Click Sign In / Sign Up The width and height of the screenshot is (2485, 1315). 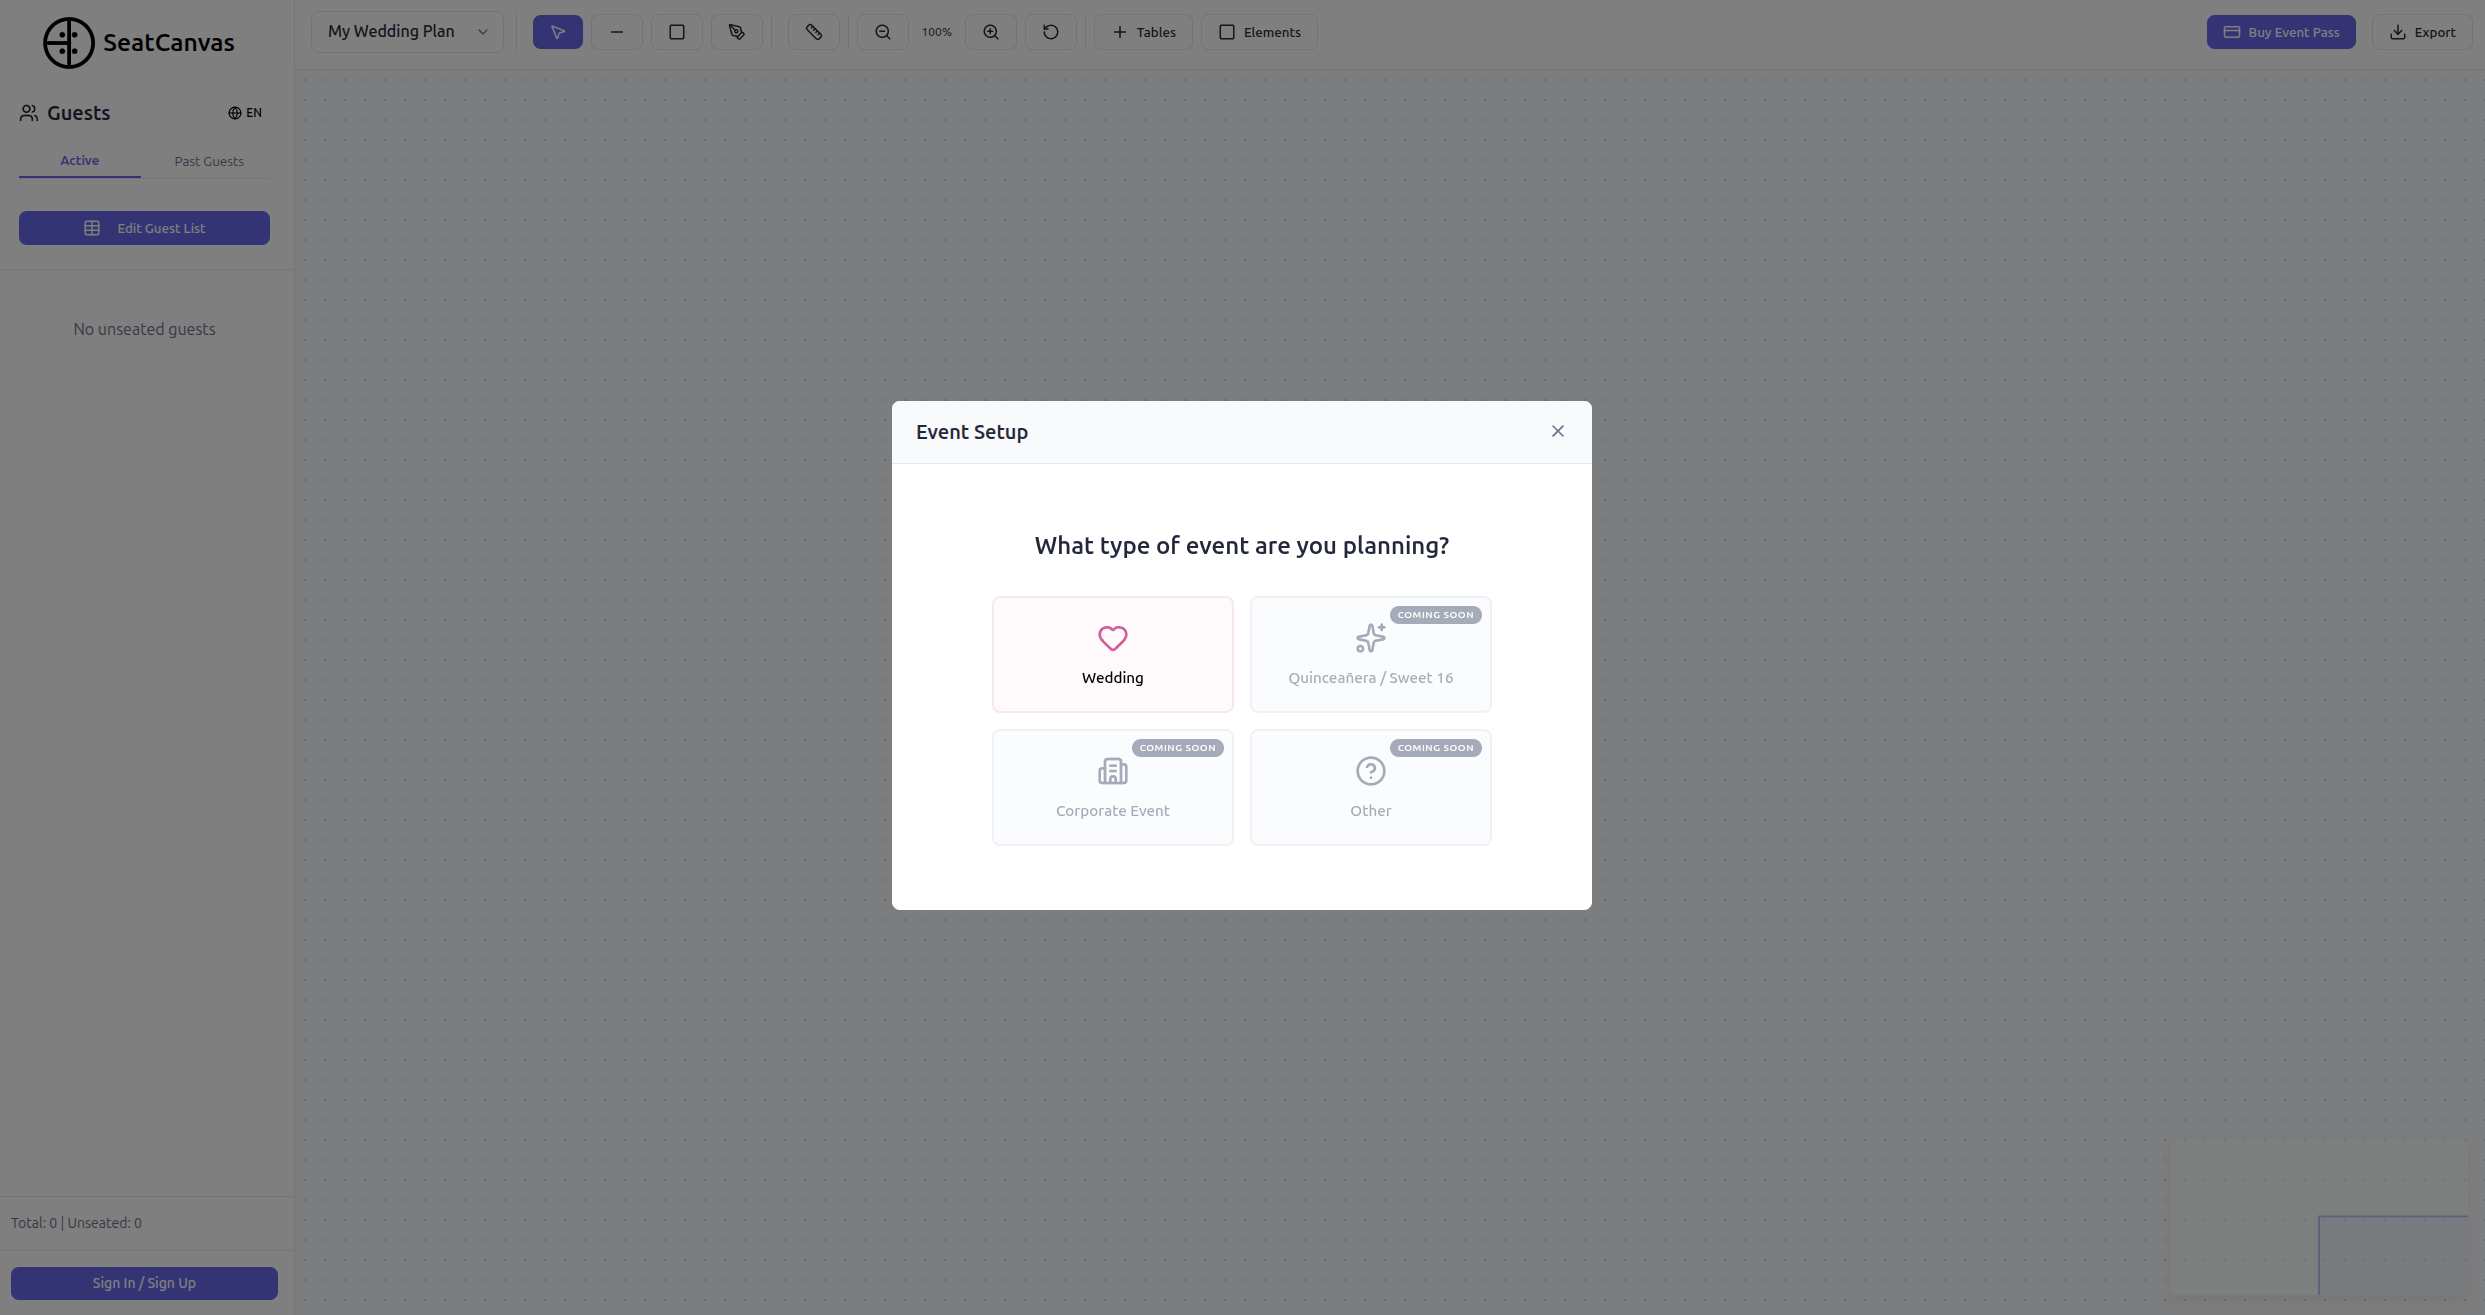point(144,1283)
